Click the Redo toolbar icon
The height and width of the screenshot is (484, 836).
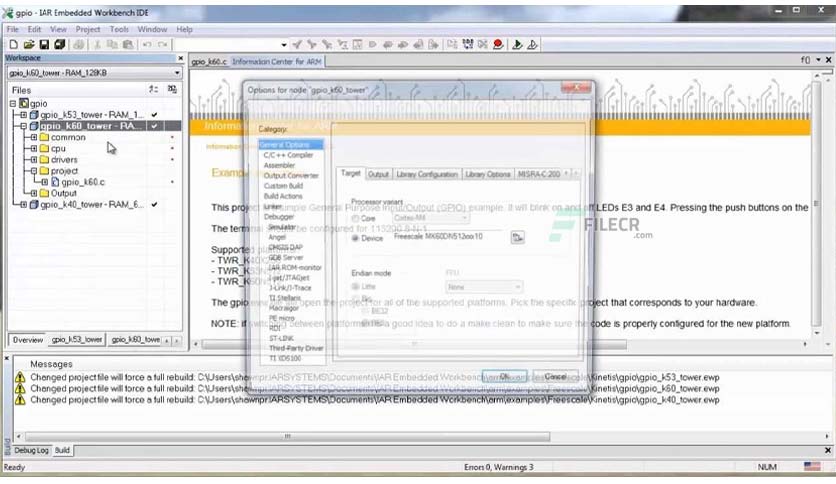coord(163,45)
